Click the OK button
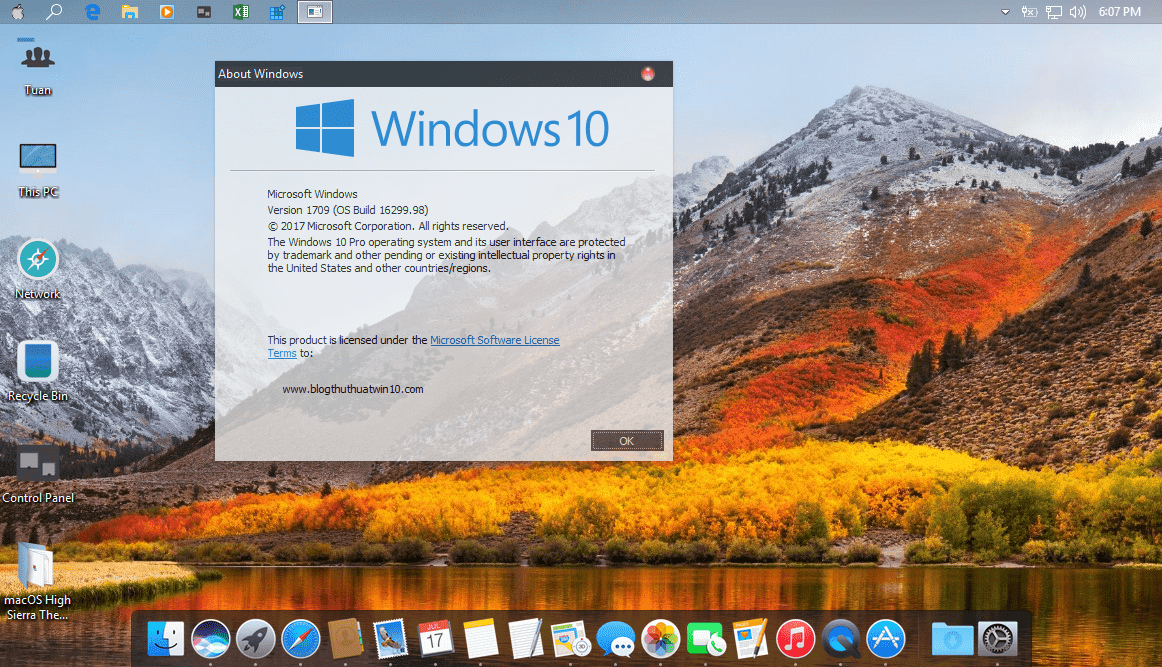This screenshot has height=667, width=1162. (627, 441)
